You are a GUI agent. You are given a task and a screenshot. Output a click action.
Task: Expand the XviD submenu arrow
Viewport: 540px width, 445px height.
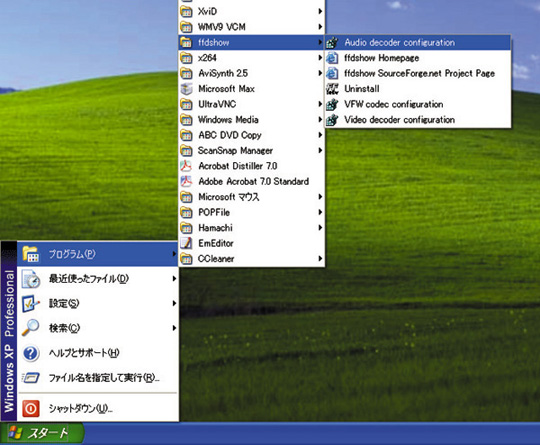click(x=320, y=11)
